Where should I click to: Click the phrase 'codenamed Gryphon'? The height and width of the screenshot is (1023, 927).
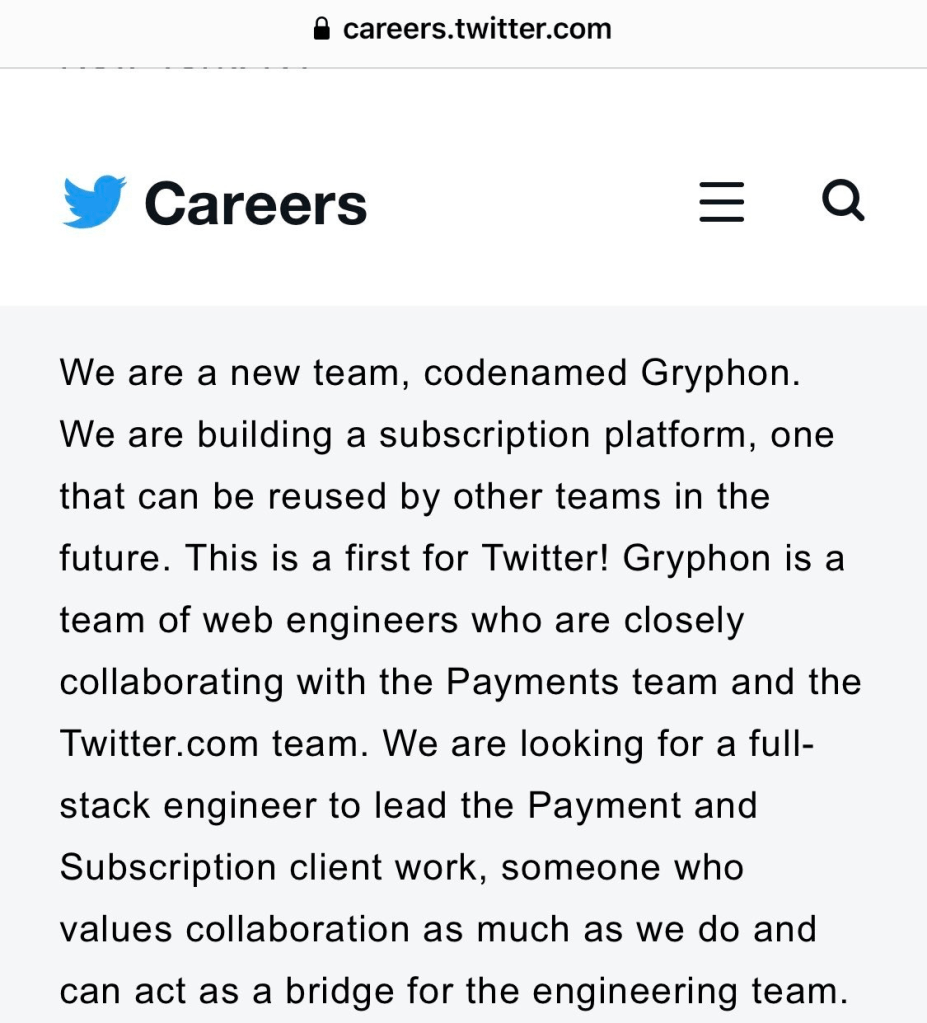click(x=612, y=373)
